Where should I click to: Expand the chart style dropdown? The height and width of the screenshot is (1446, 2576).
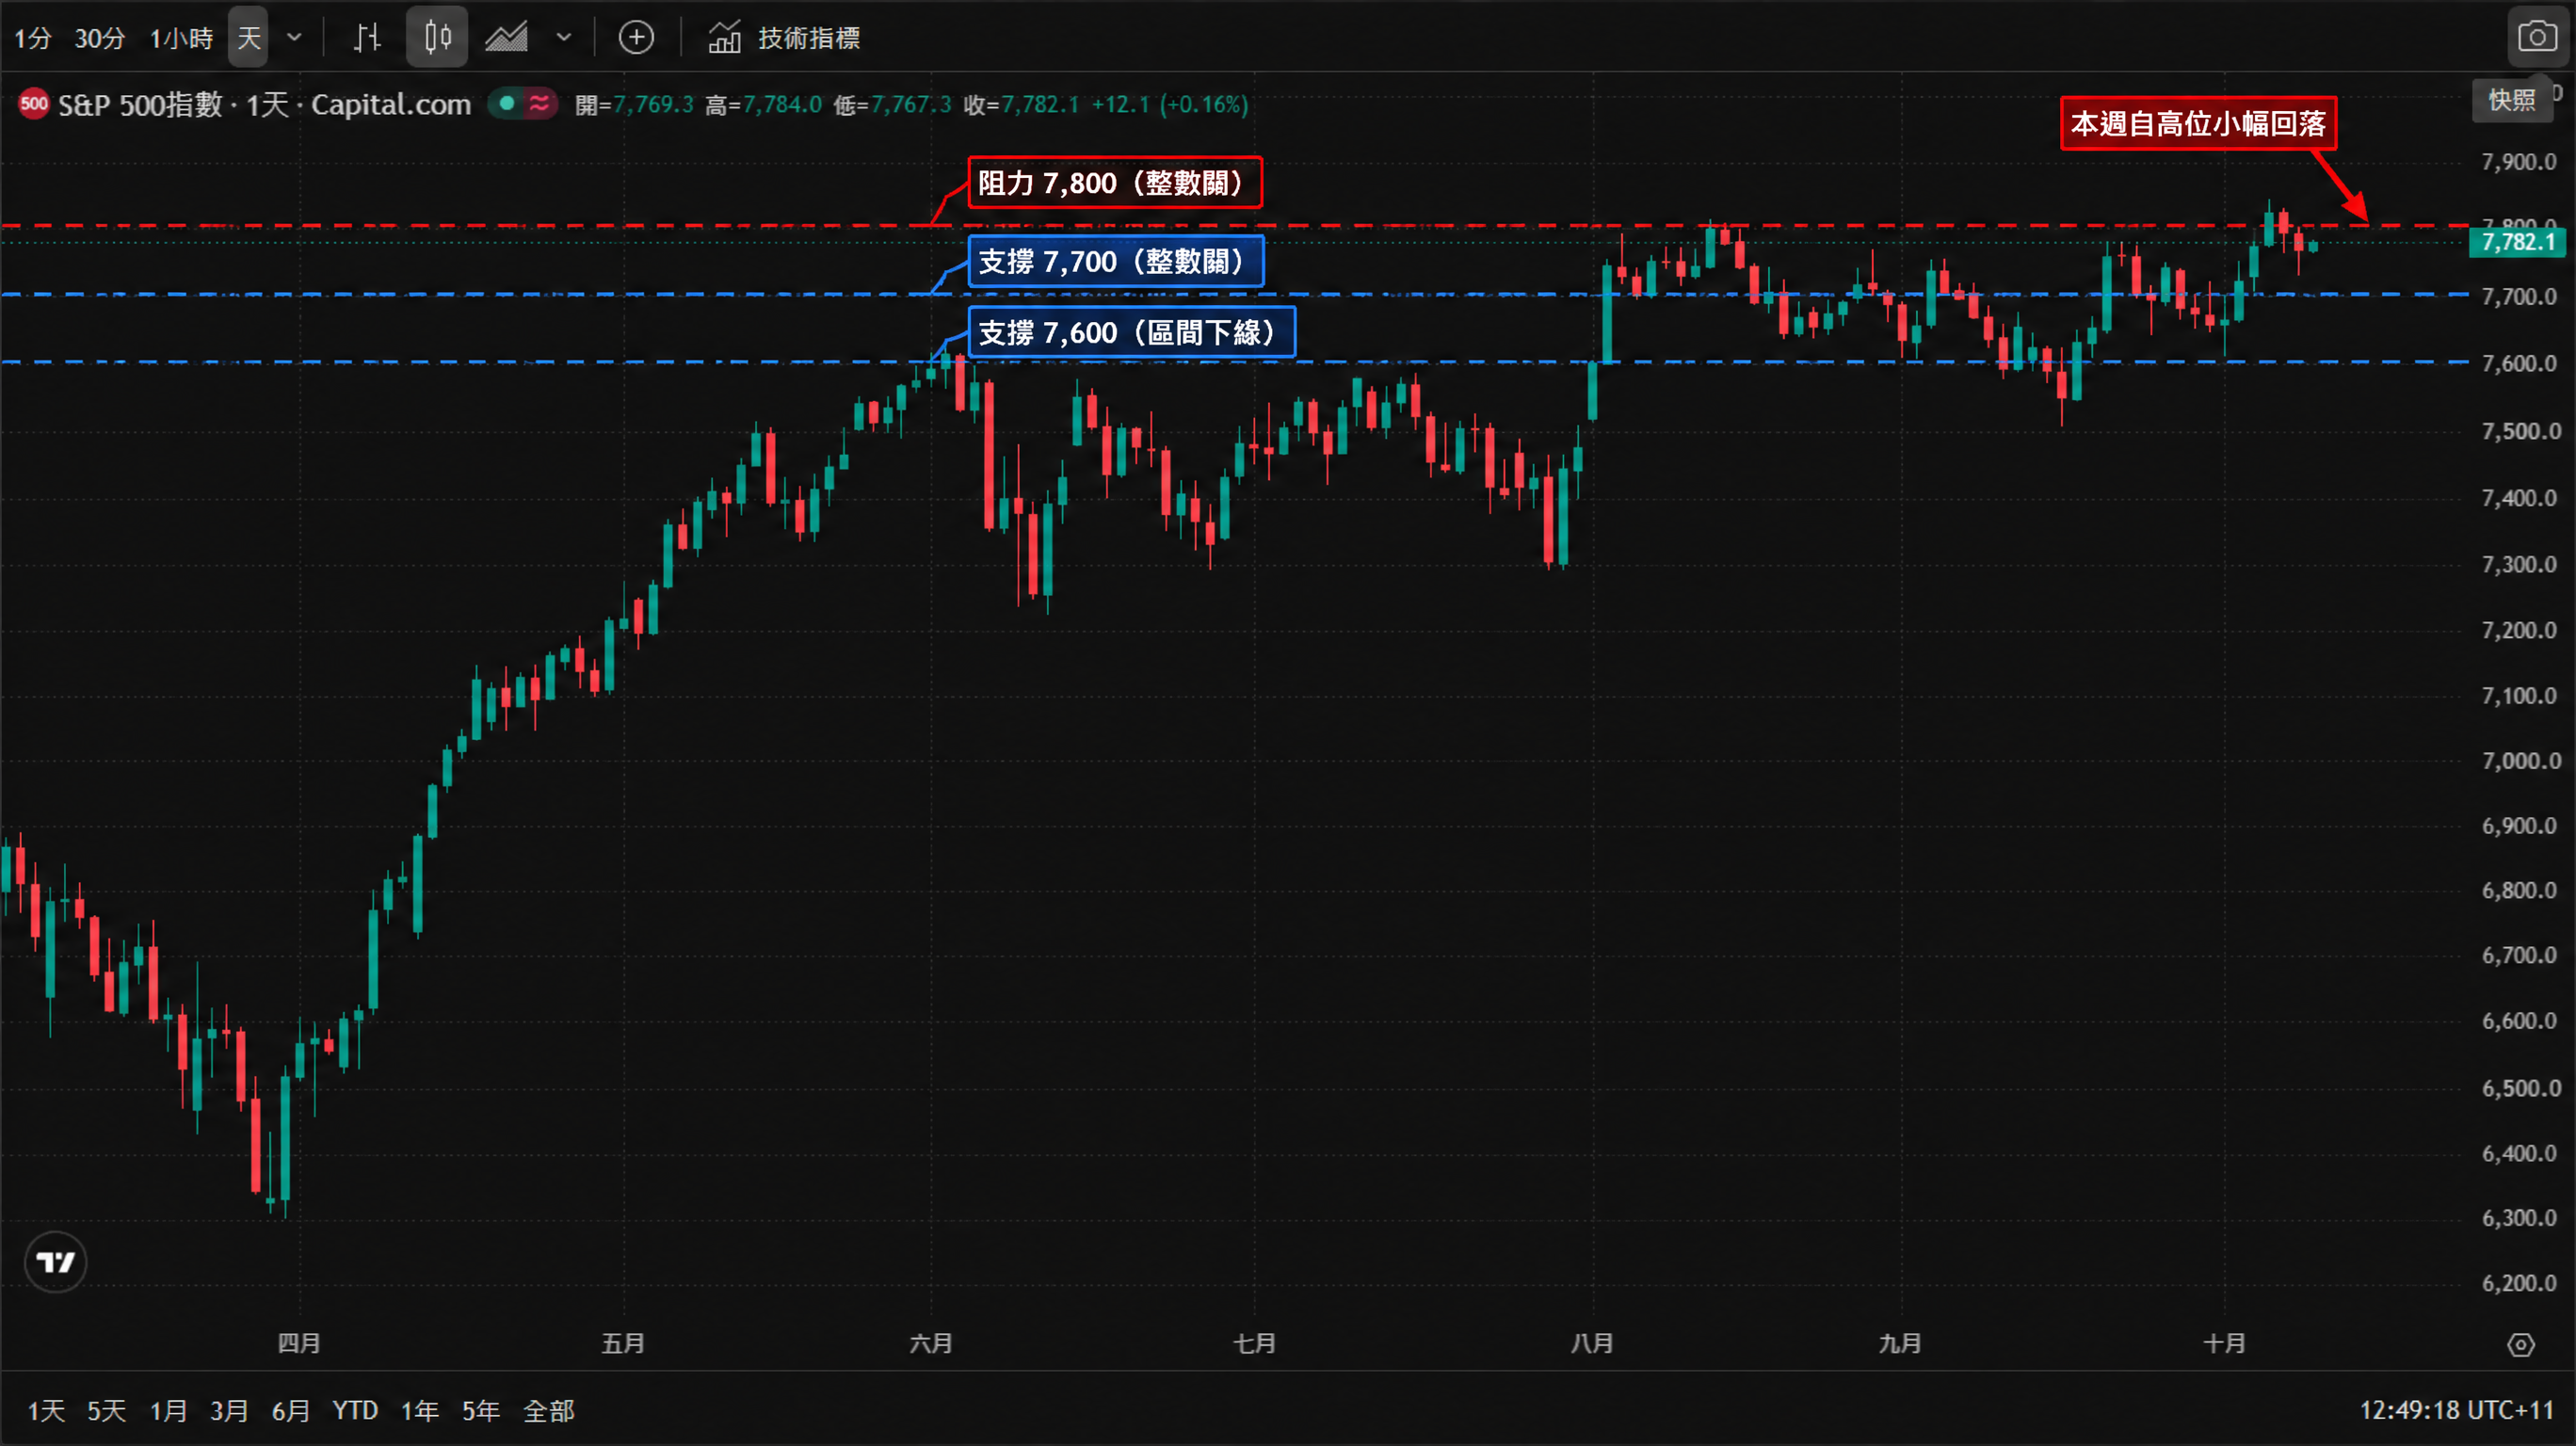(564, 38)
